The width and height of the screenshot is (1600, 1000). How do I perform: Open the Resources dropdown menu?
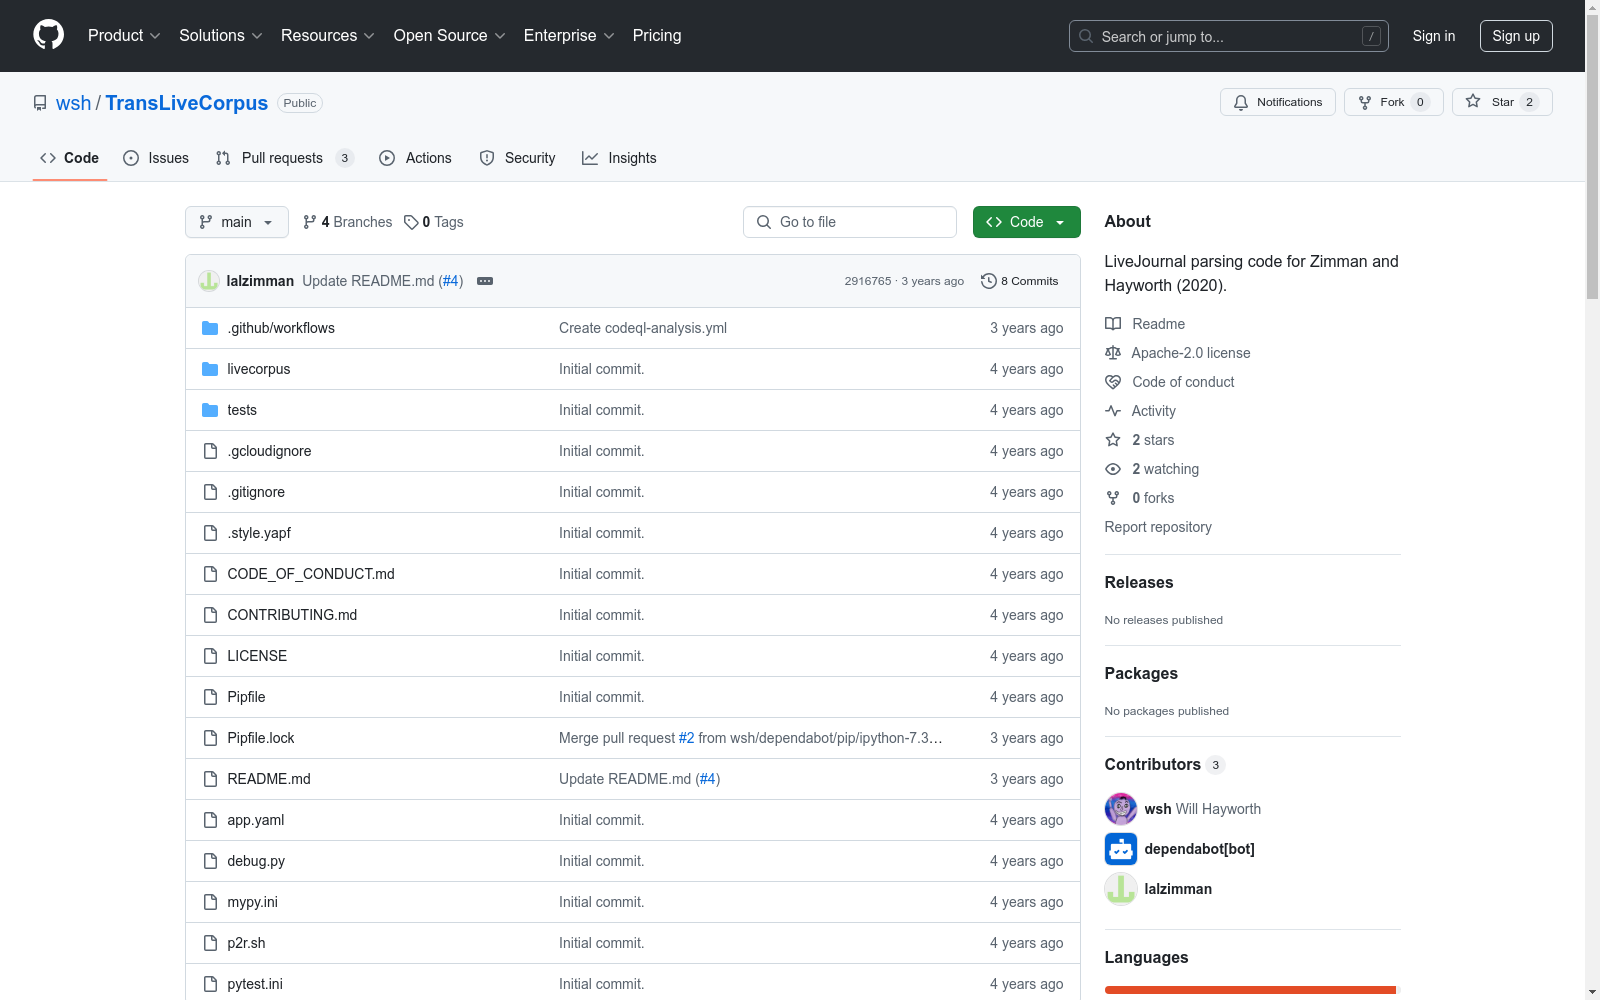coord(328,36)
